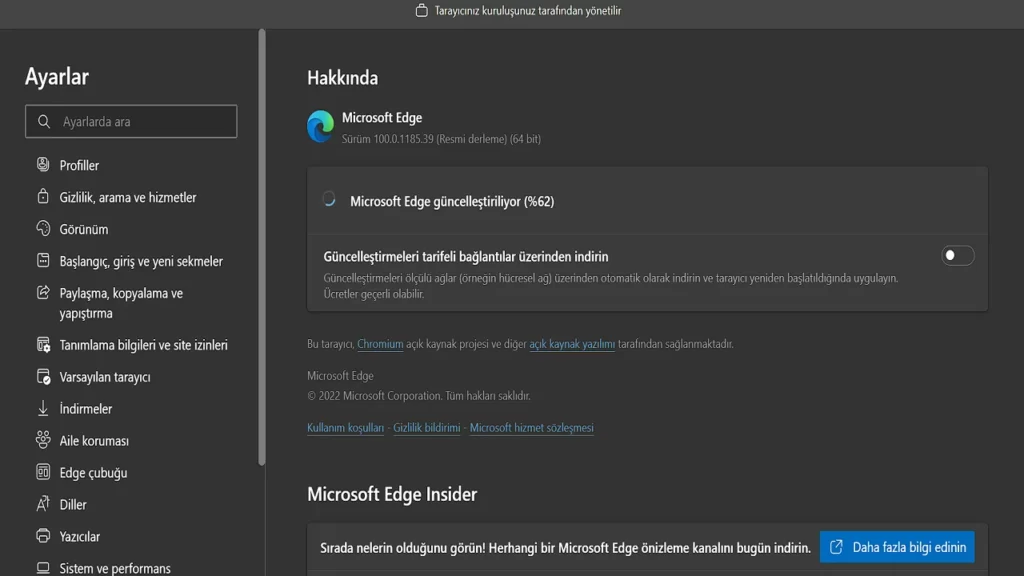Click the lock icon beside Gizlilik, arama ve hizmetler

[43, 197]
